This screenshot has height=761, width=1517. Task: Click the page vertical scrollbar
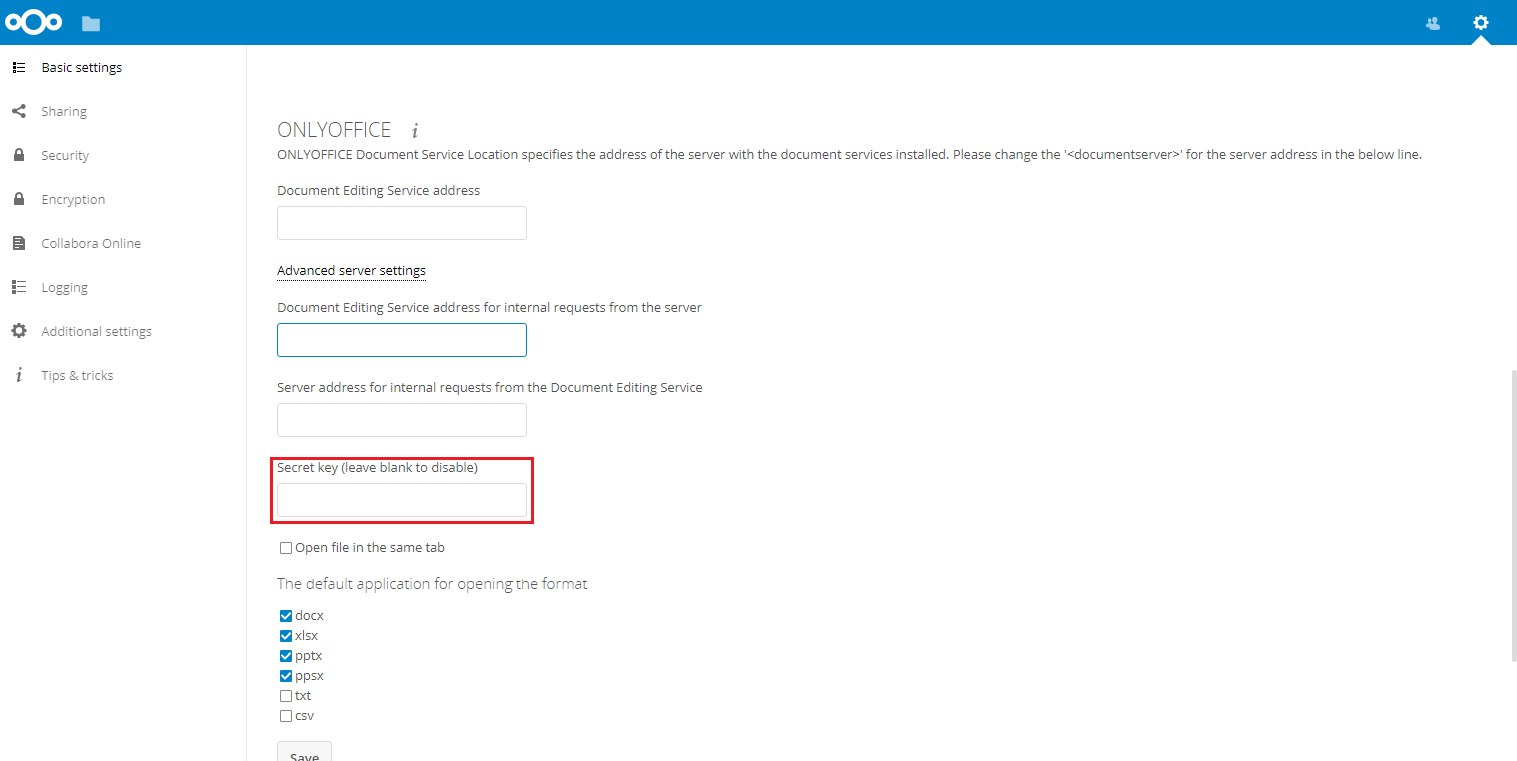click(x=1512, y=515)
